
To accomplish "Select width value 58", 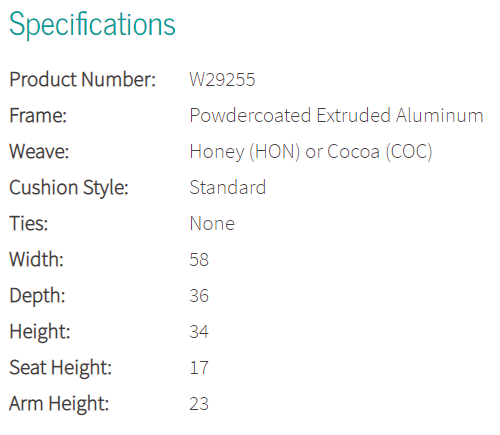I will (199, 259).
